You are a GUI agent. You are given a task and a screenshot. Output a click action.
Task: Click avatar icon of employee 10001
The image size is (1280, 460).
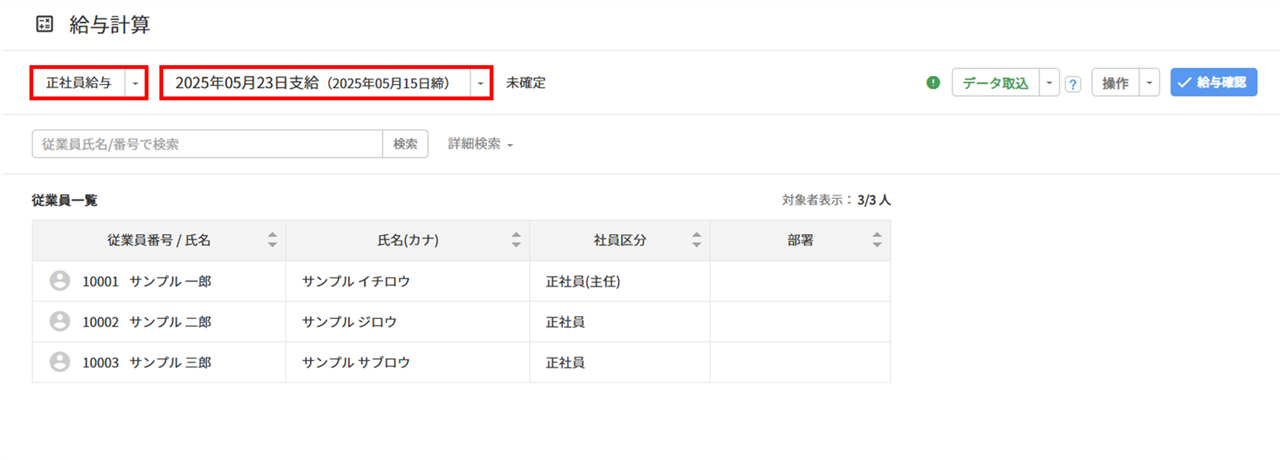point(60,281)
